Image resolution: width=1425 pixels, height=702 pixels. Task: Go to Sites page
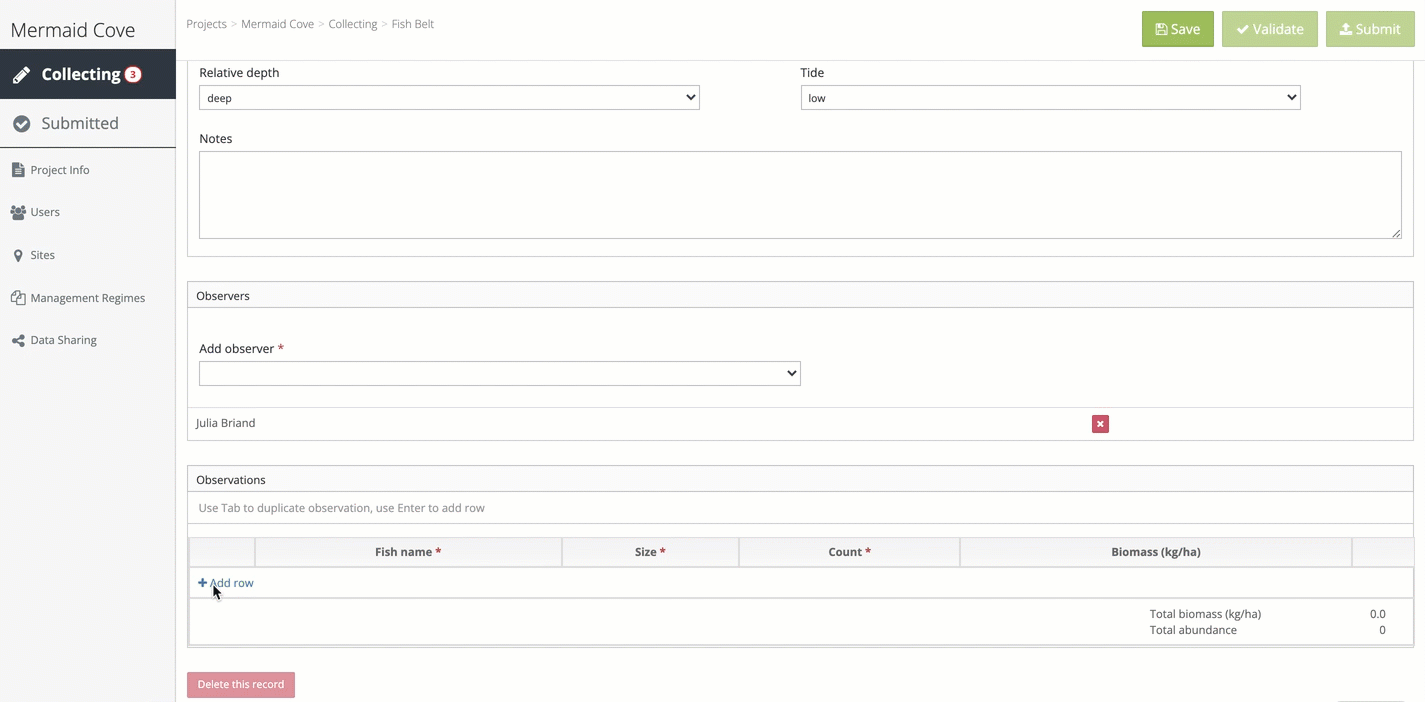click(x=42, y=255)
